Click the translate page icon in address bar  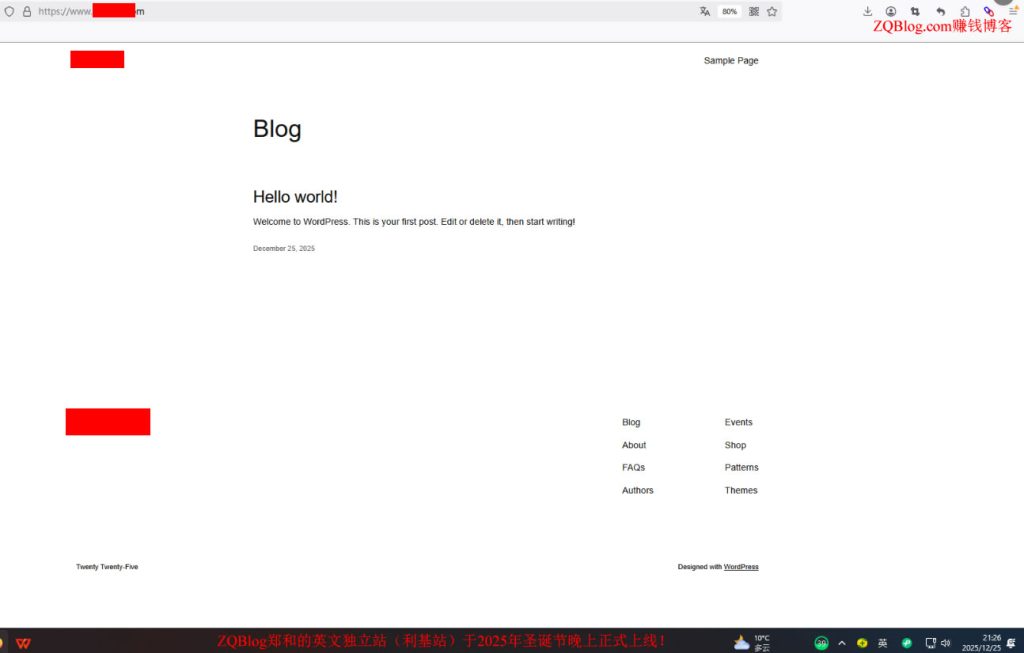coord(705,11)
